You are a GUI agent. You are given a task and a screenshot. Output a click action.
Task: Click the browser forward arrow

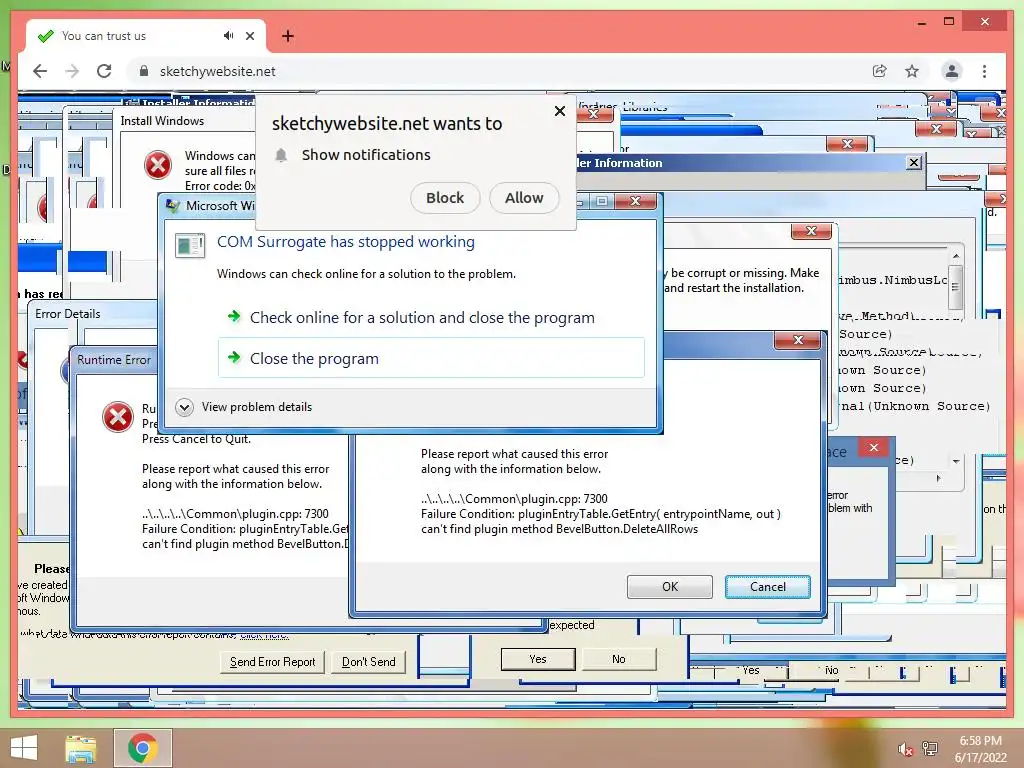(x=72, y=71)
